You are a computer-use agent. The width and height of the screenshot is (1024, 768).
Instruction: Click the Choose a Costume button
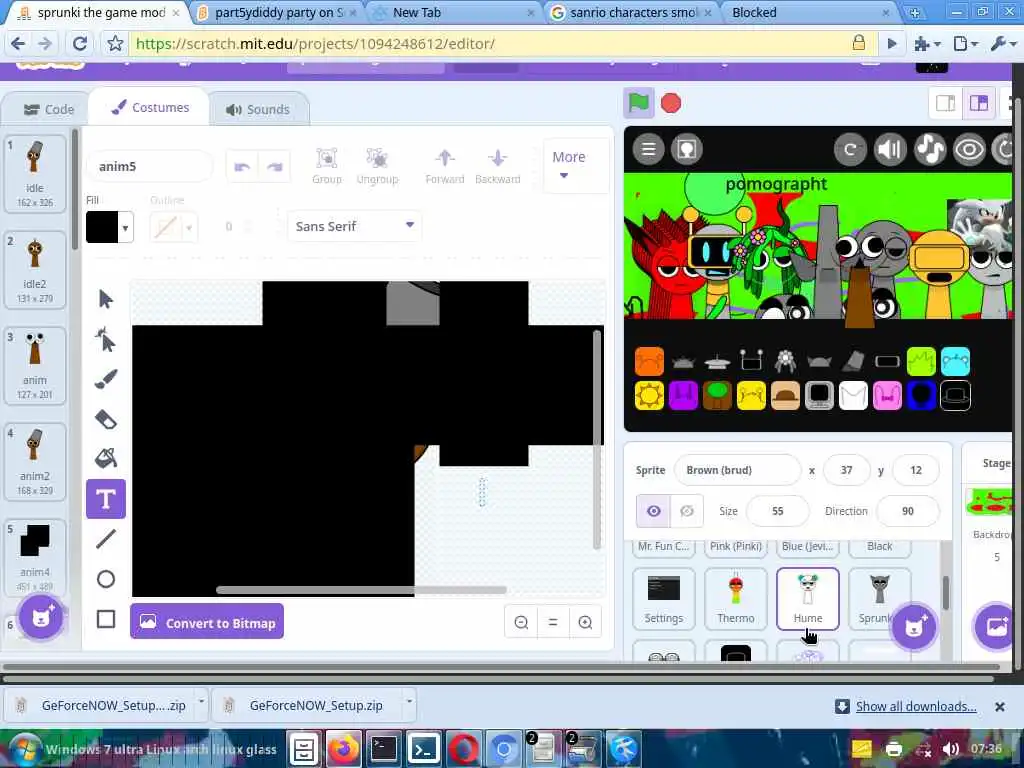point(41,616)
